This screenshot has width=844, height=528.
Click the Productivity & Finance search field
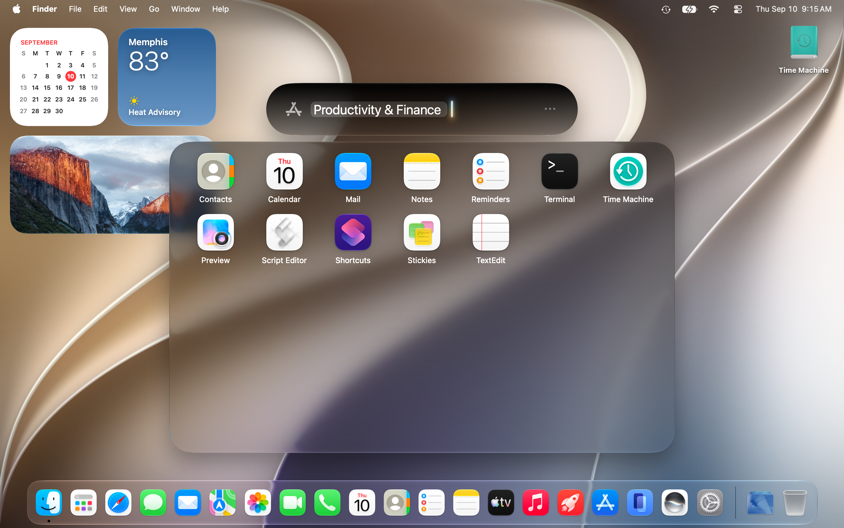point(421,109)
